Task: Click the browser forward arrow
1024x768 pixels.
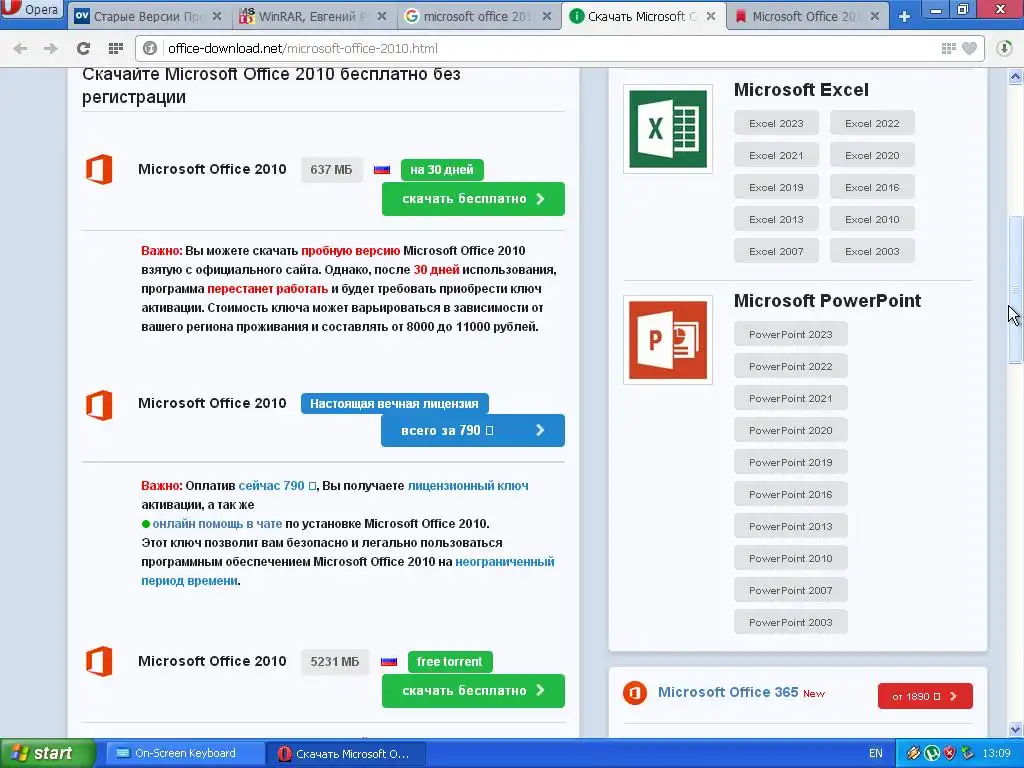Action: coord(50,48)
